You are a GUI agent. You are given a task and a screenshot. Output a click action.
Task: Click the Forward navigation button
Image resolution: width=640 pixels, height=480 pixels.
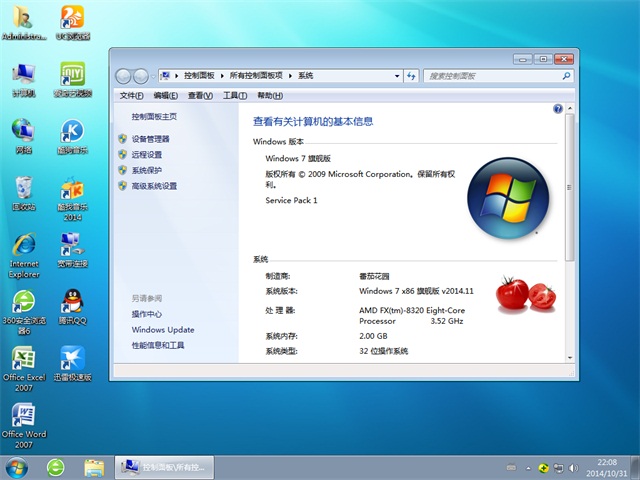(x=141, y=76)
